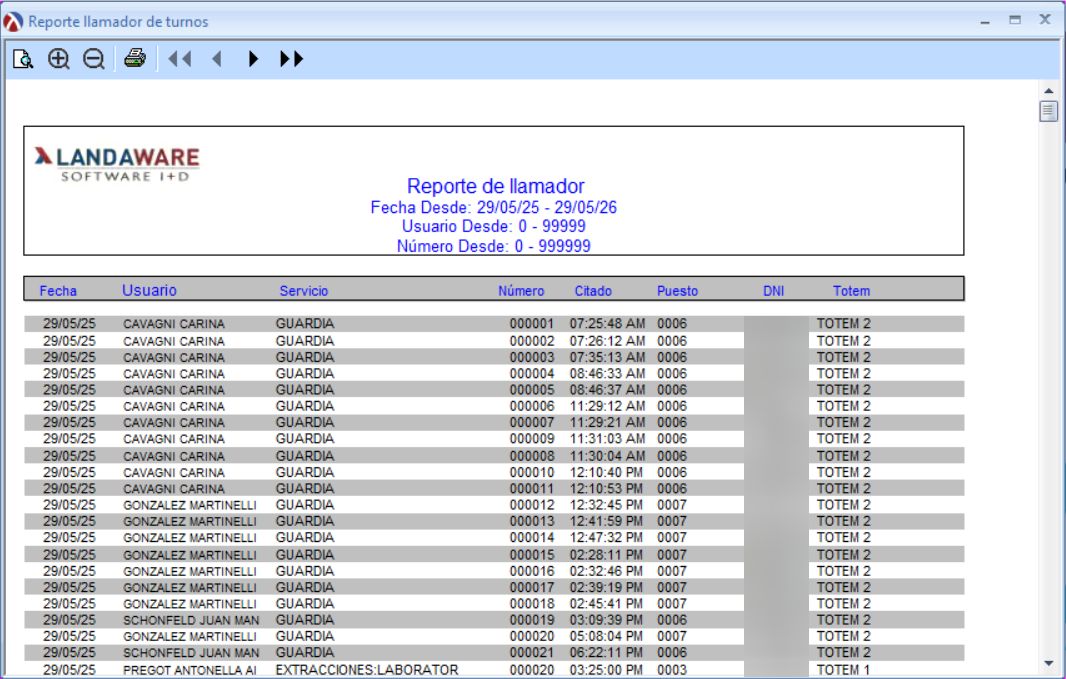The width and height of the screenshot is (1066, 679).
Task: Click the Puesto column header
Action: click(x=677, y=291)
